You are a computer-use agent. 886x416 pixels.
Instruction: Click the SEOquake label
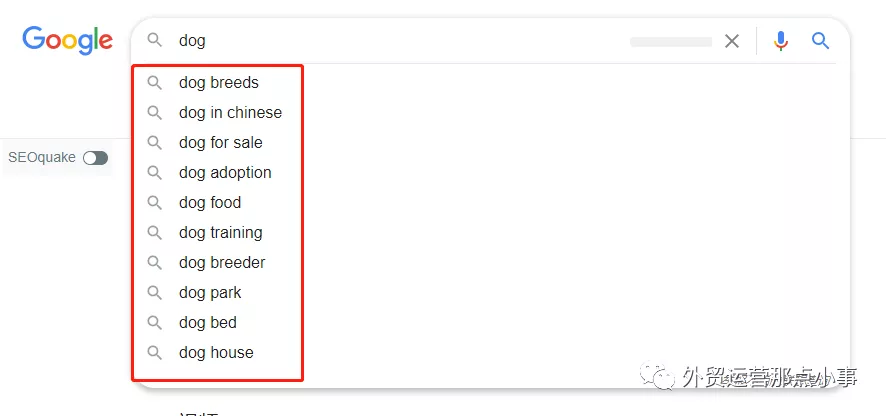pos(42,158)
